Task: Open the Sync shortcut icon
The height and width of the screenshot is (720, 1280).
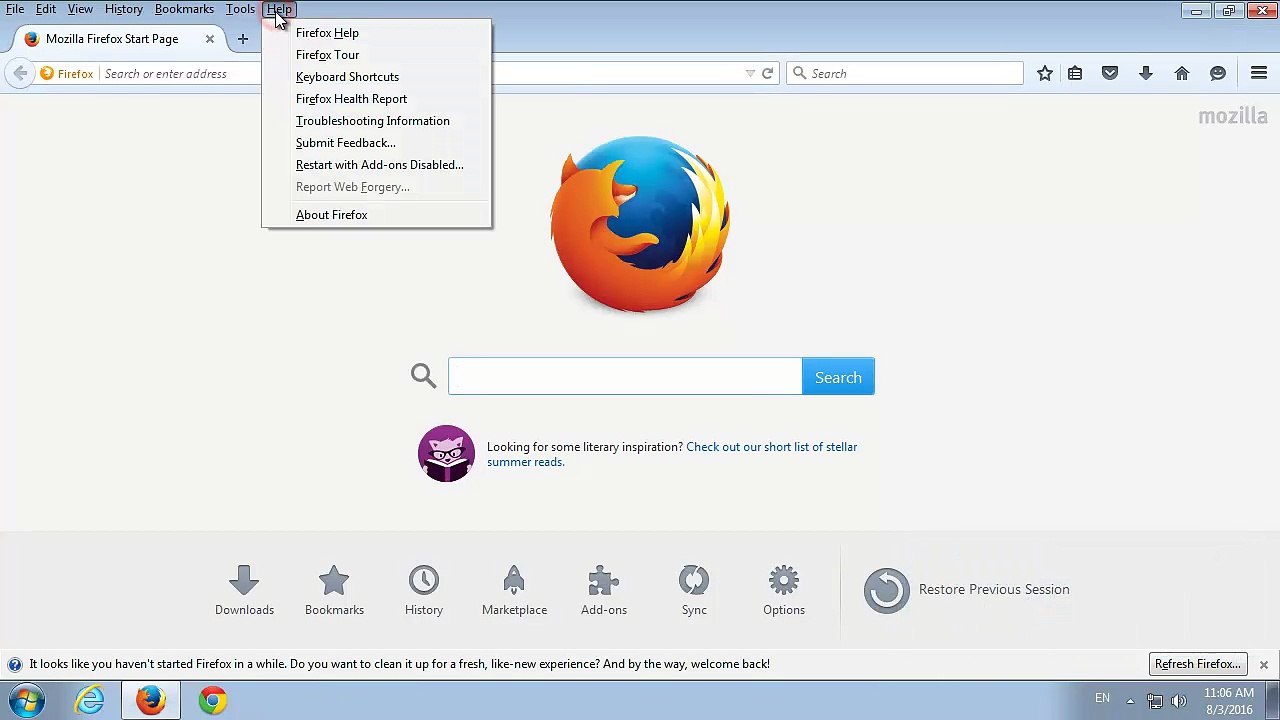Action: point(694,590)
